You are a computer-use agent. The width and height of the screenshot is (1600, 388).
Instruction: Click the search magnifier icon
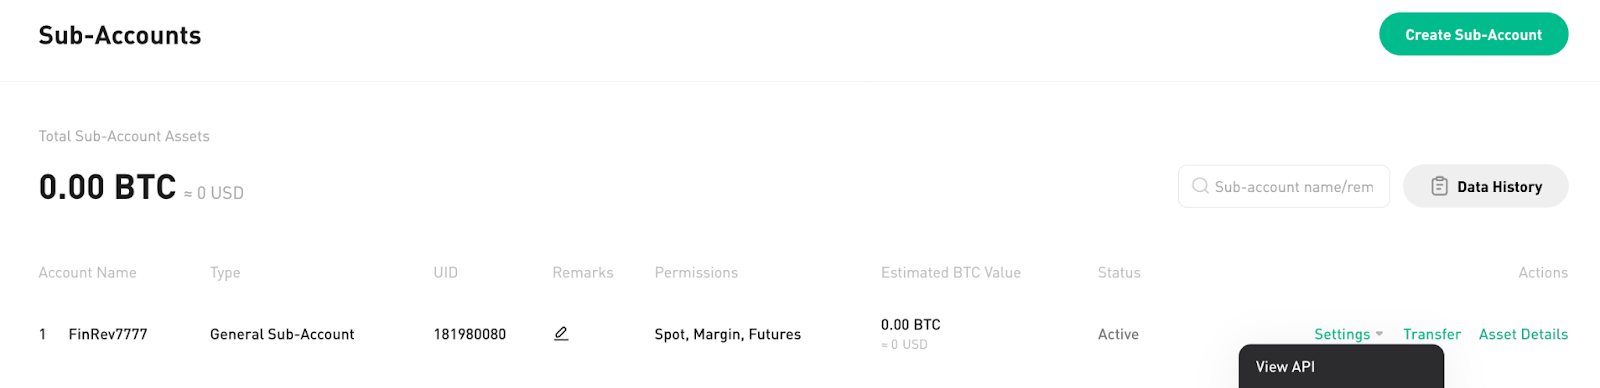point(1200,186)
